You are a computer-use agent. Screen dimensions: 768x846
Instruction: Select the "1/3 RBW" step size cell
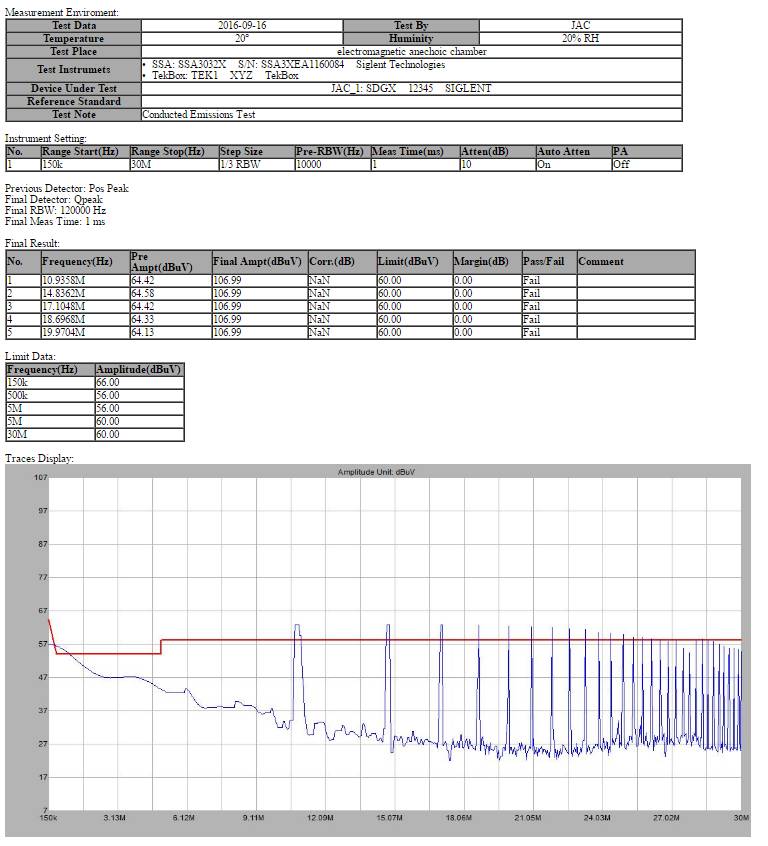click(240, 165)
